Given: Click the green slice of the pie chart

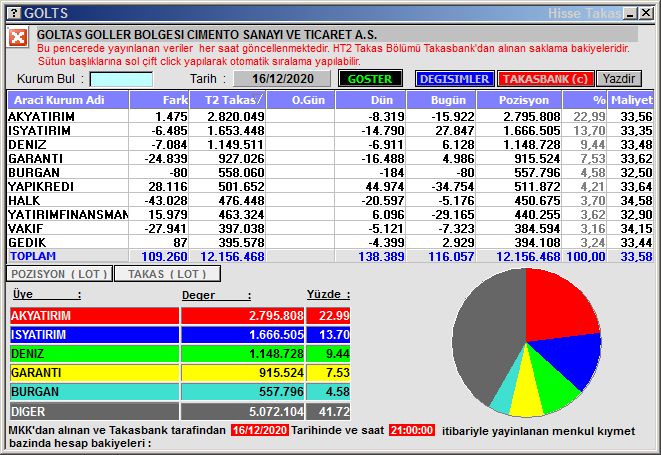Looking at the screenshot, I should pyautogui.click(x=550, y=386).
